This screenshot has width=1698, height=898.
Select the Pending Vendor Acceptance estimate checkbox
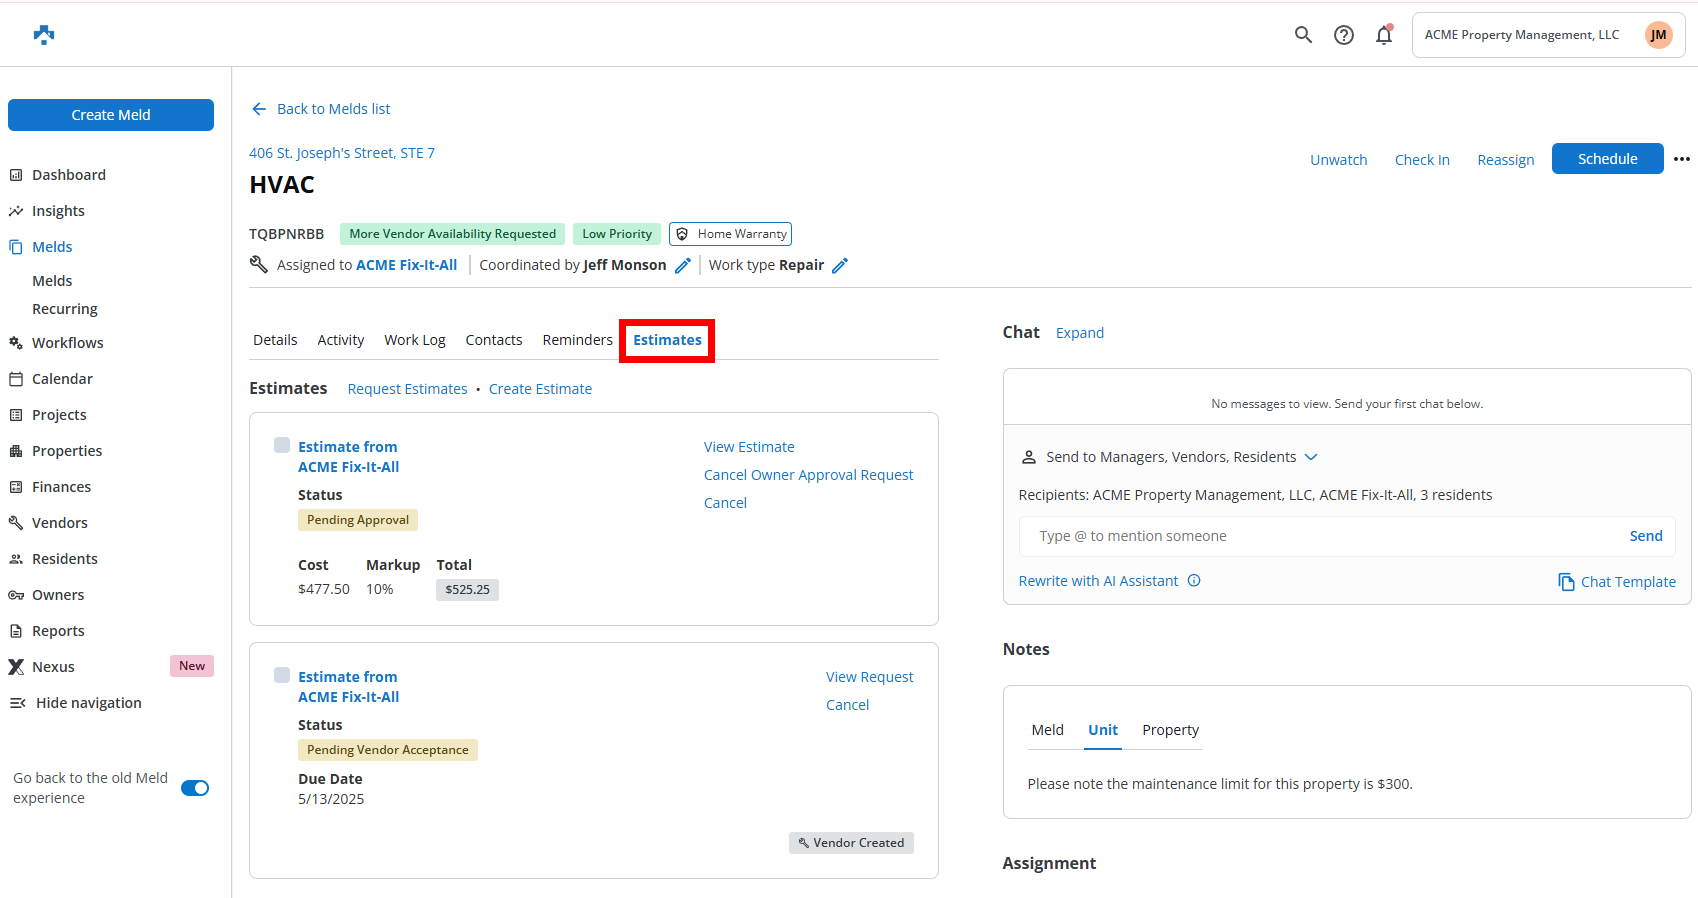click(282, 675)
